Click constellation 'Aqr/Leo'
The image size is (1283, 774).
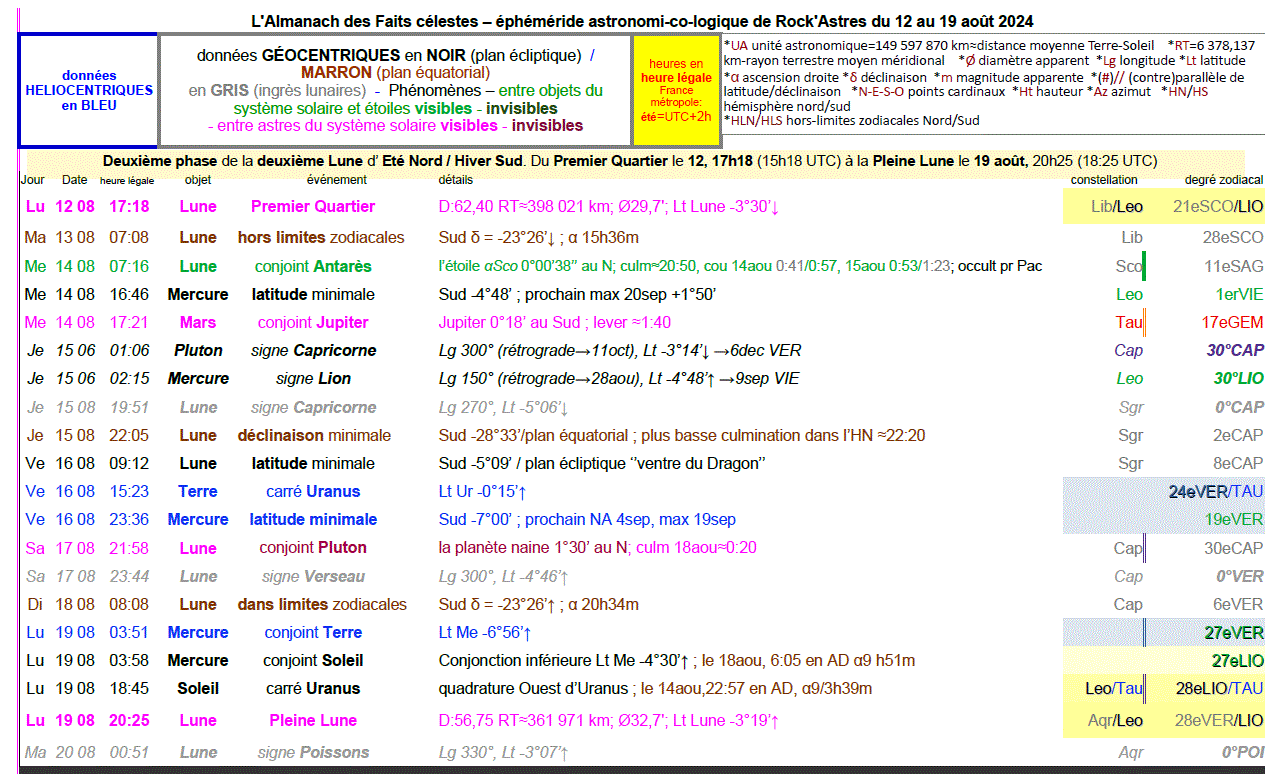[x=1116, y=720]
